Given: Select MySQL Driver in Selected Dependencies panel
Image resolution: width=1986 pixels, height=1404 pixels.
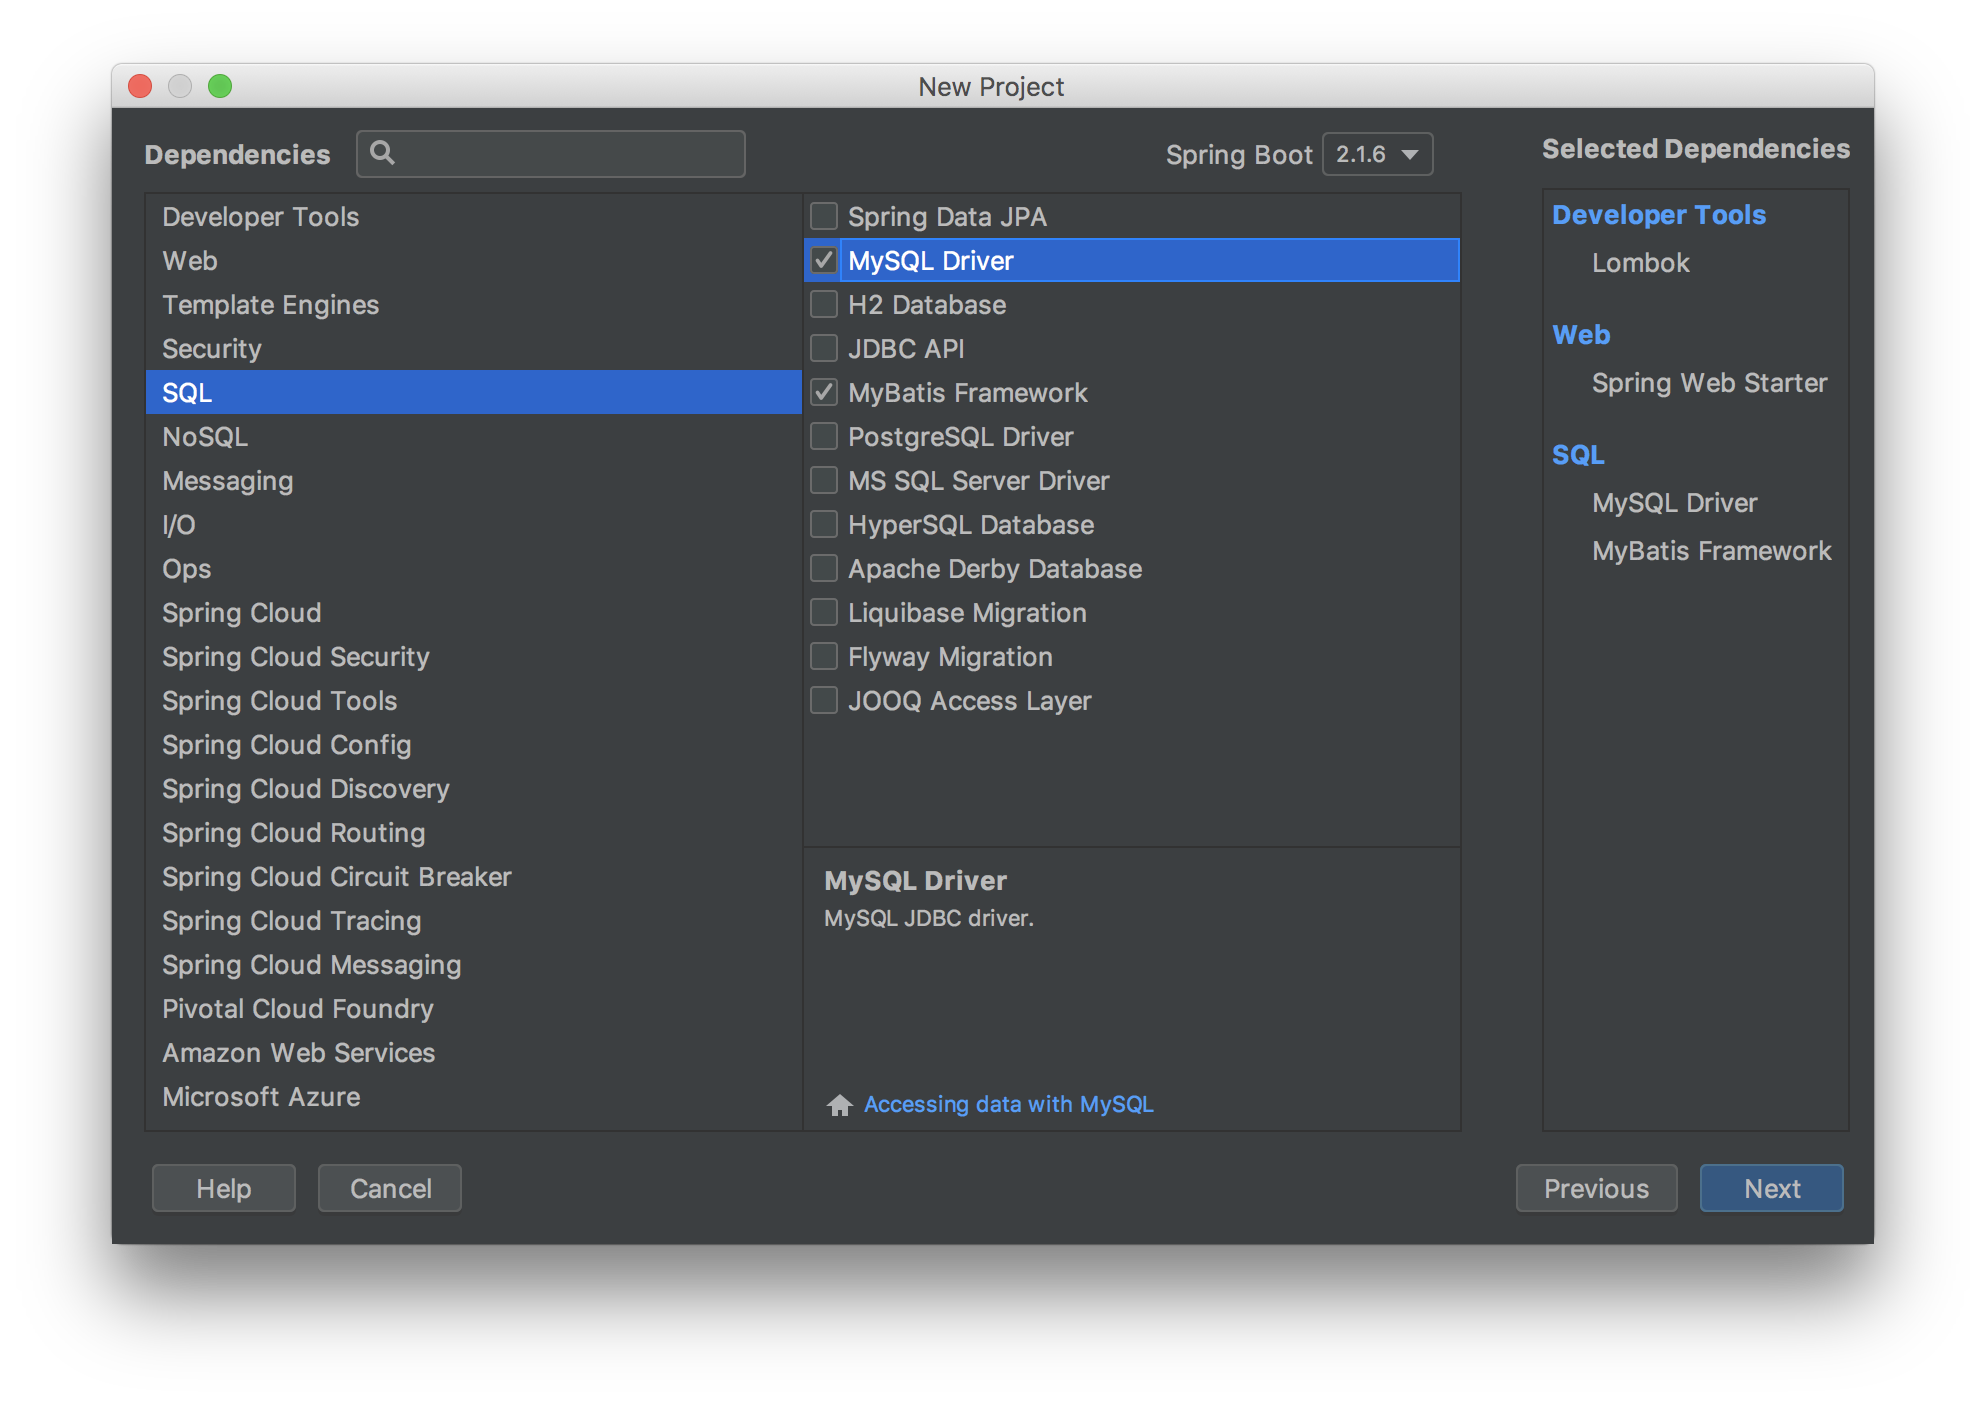Looking at the screenshot, I should point(1674,502).
